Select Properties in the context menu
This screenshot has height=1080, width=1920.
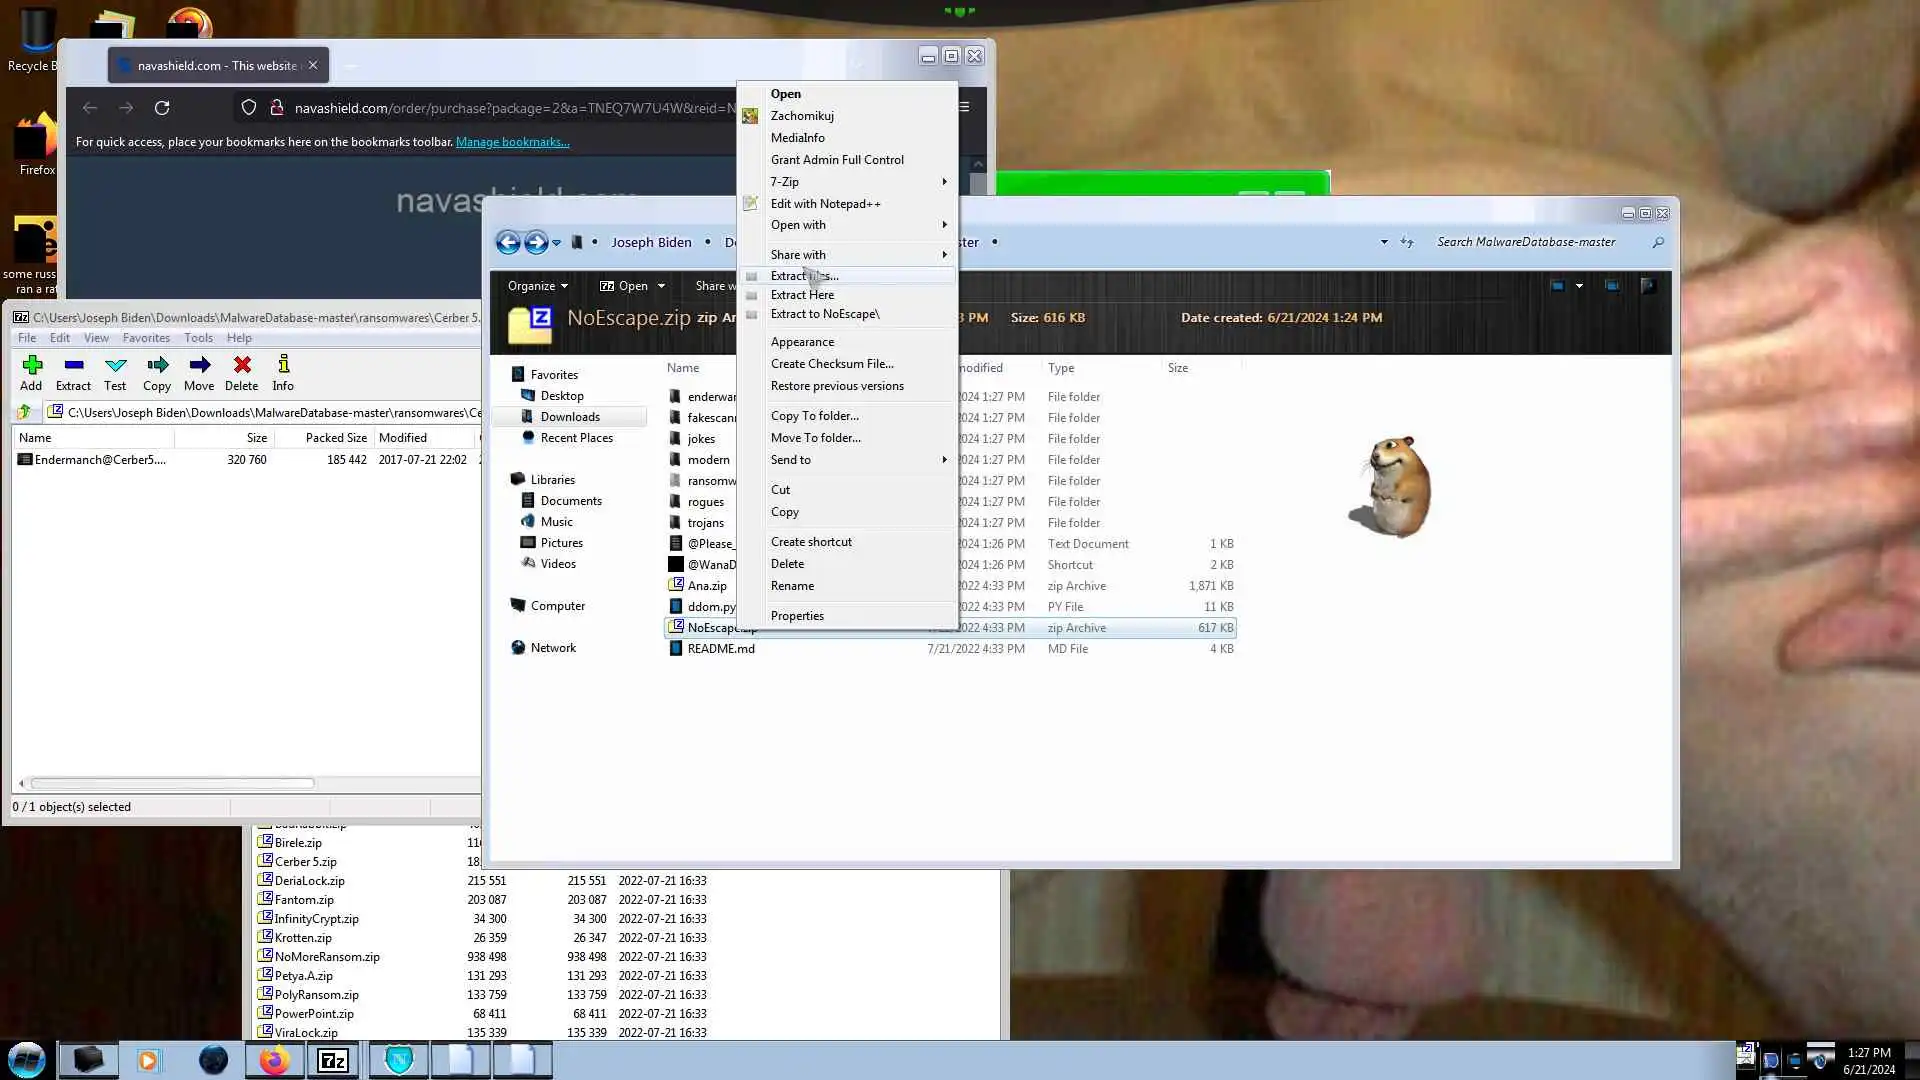tap(797, 616)
